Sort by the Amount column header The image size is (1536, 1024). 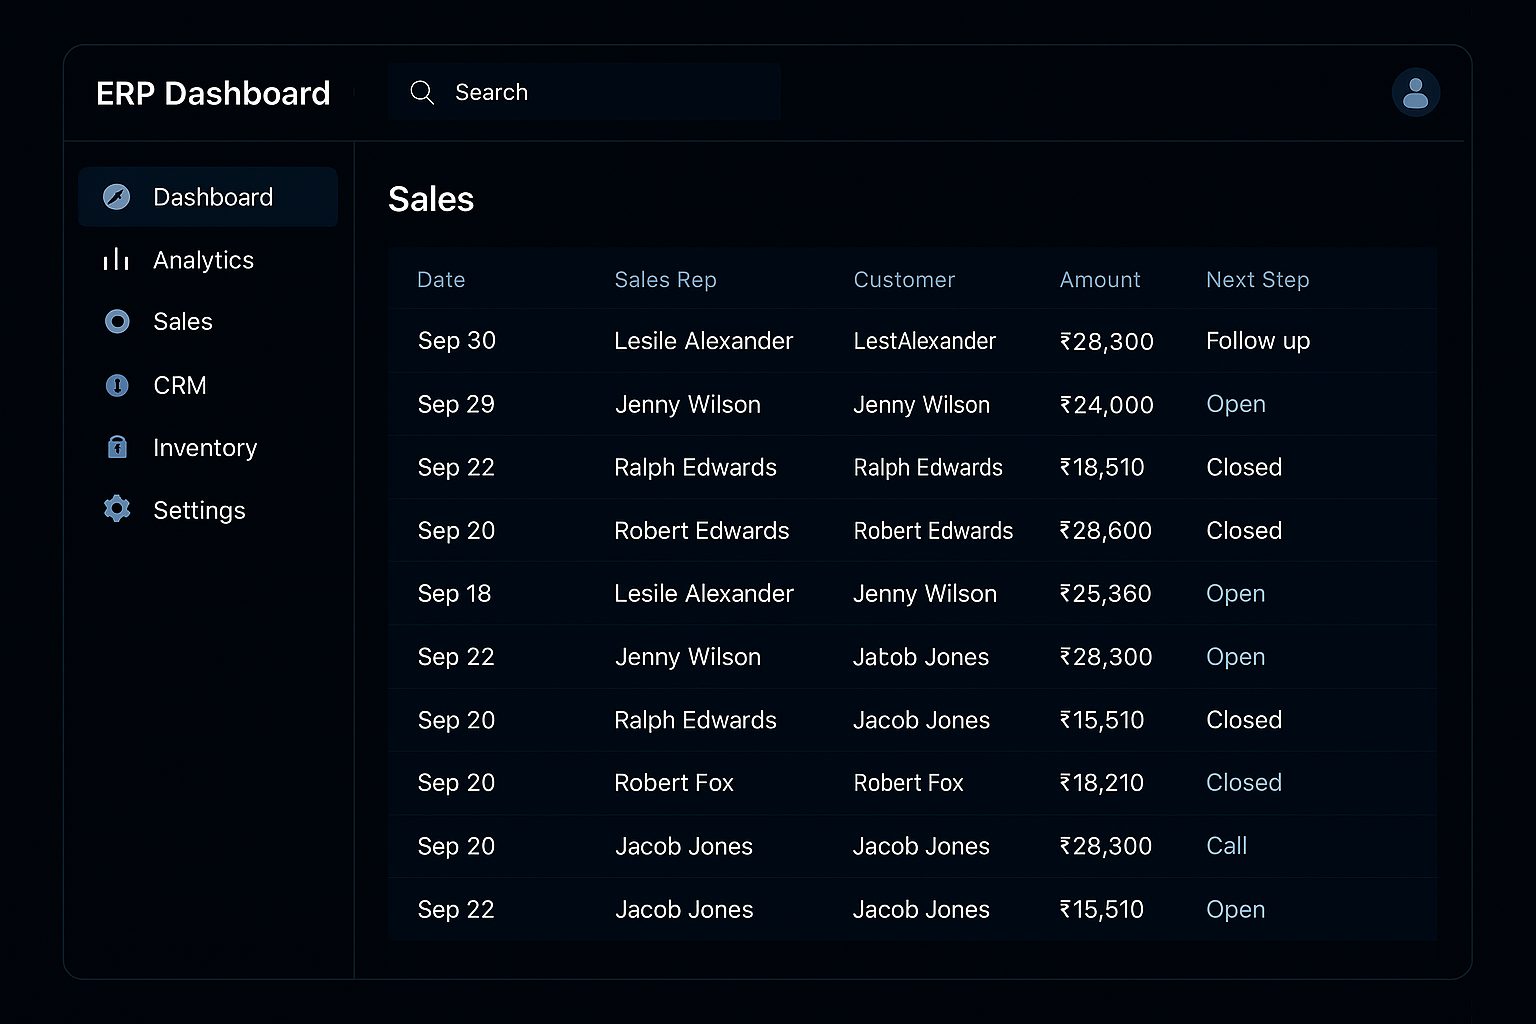[1099, 280]
